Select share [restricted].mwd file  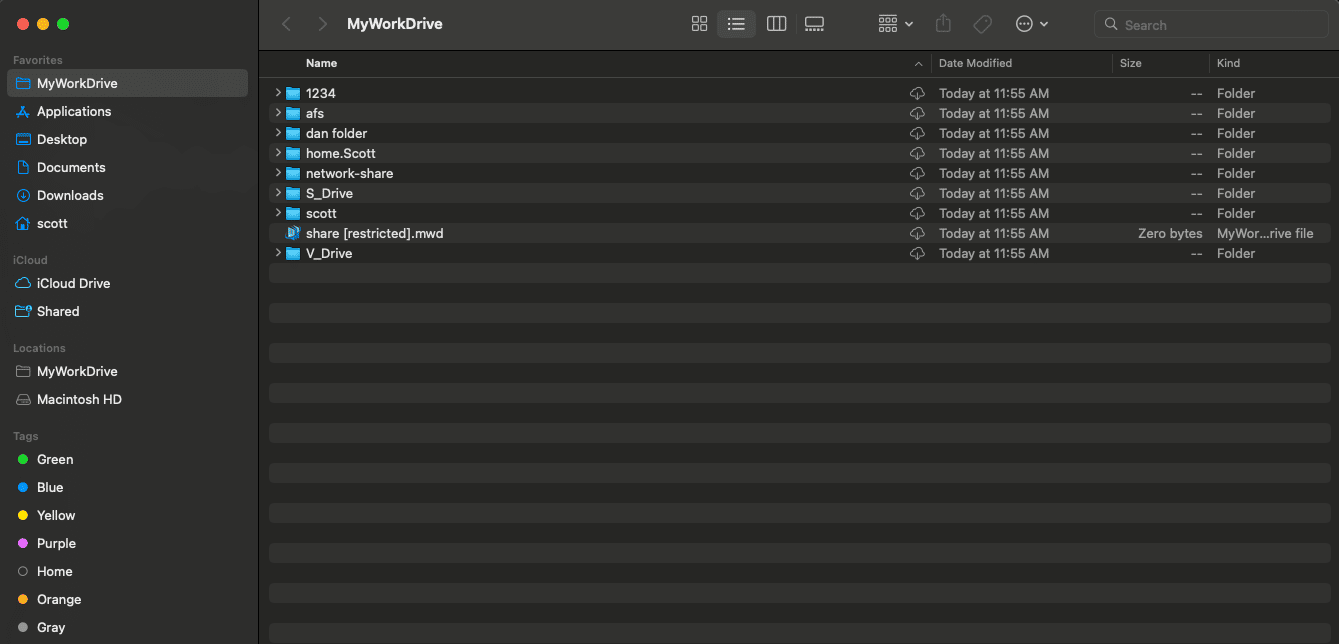(374, 233)
